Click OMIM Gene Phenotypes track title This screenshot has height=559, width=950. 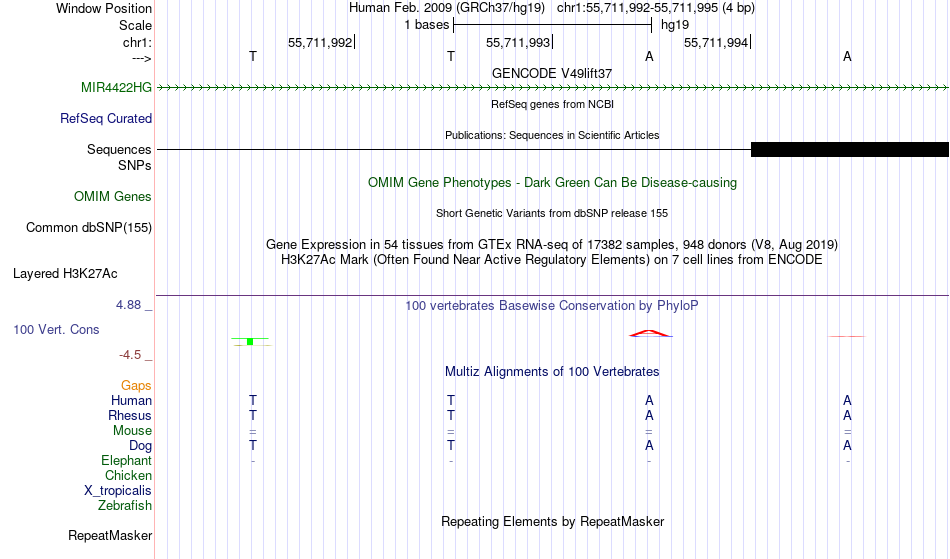tap(552, 182)
